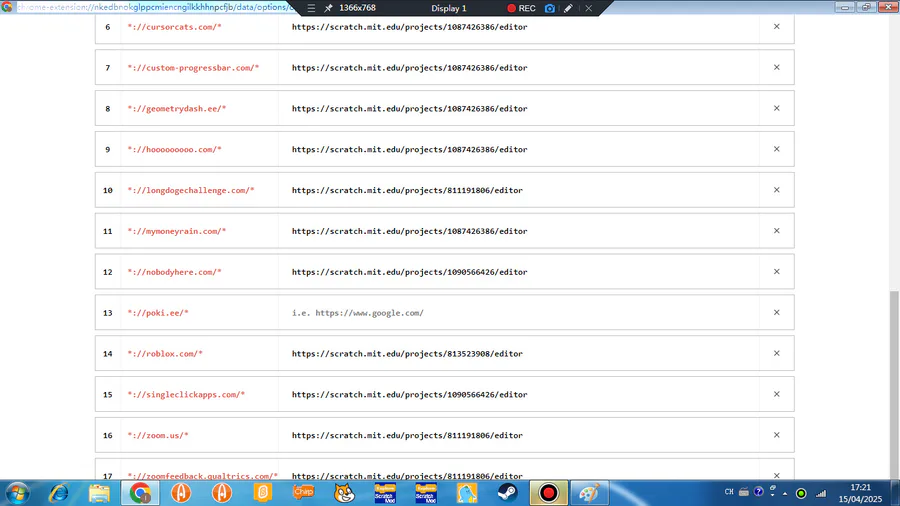Select the *://nobodyhere.com/* pattern
The height and width of the screenshot is (506, 900).
click(x=174, y=272)
